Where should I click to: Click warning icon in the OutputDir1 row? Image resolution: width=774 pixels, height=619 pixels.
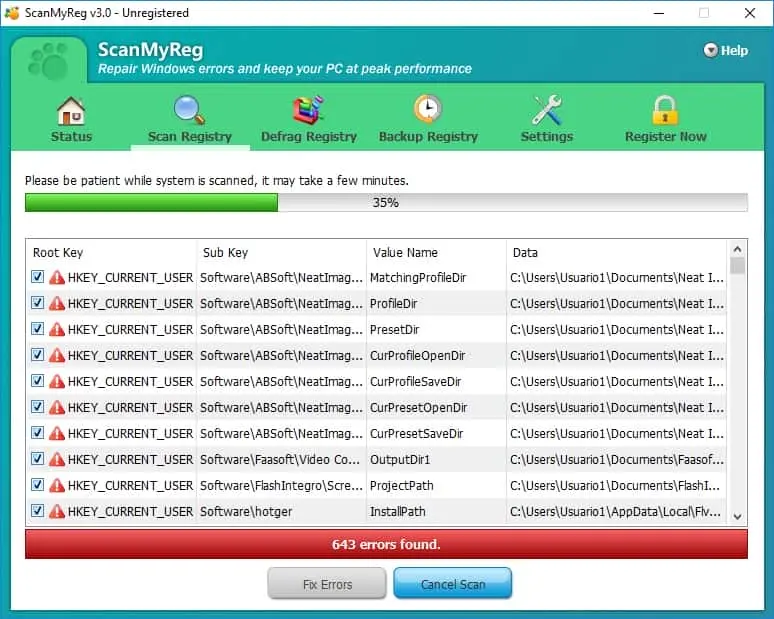(57, 459)
